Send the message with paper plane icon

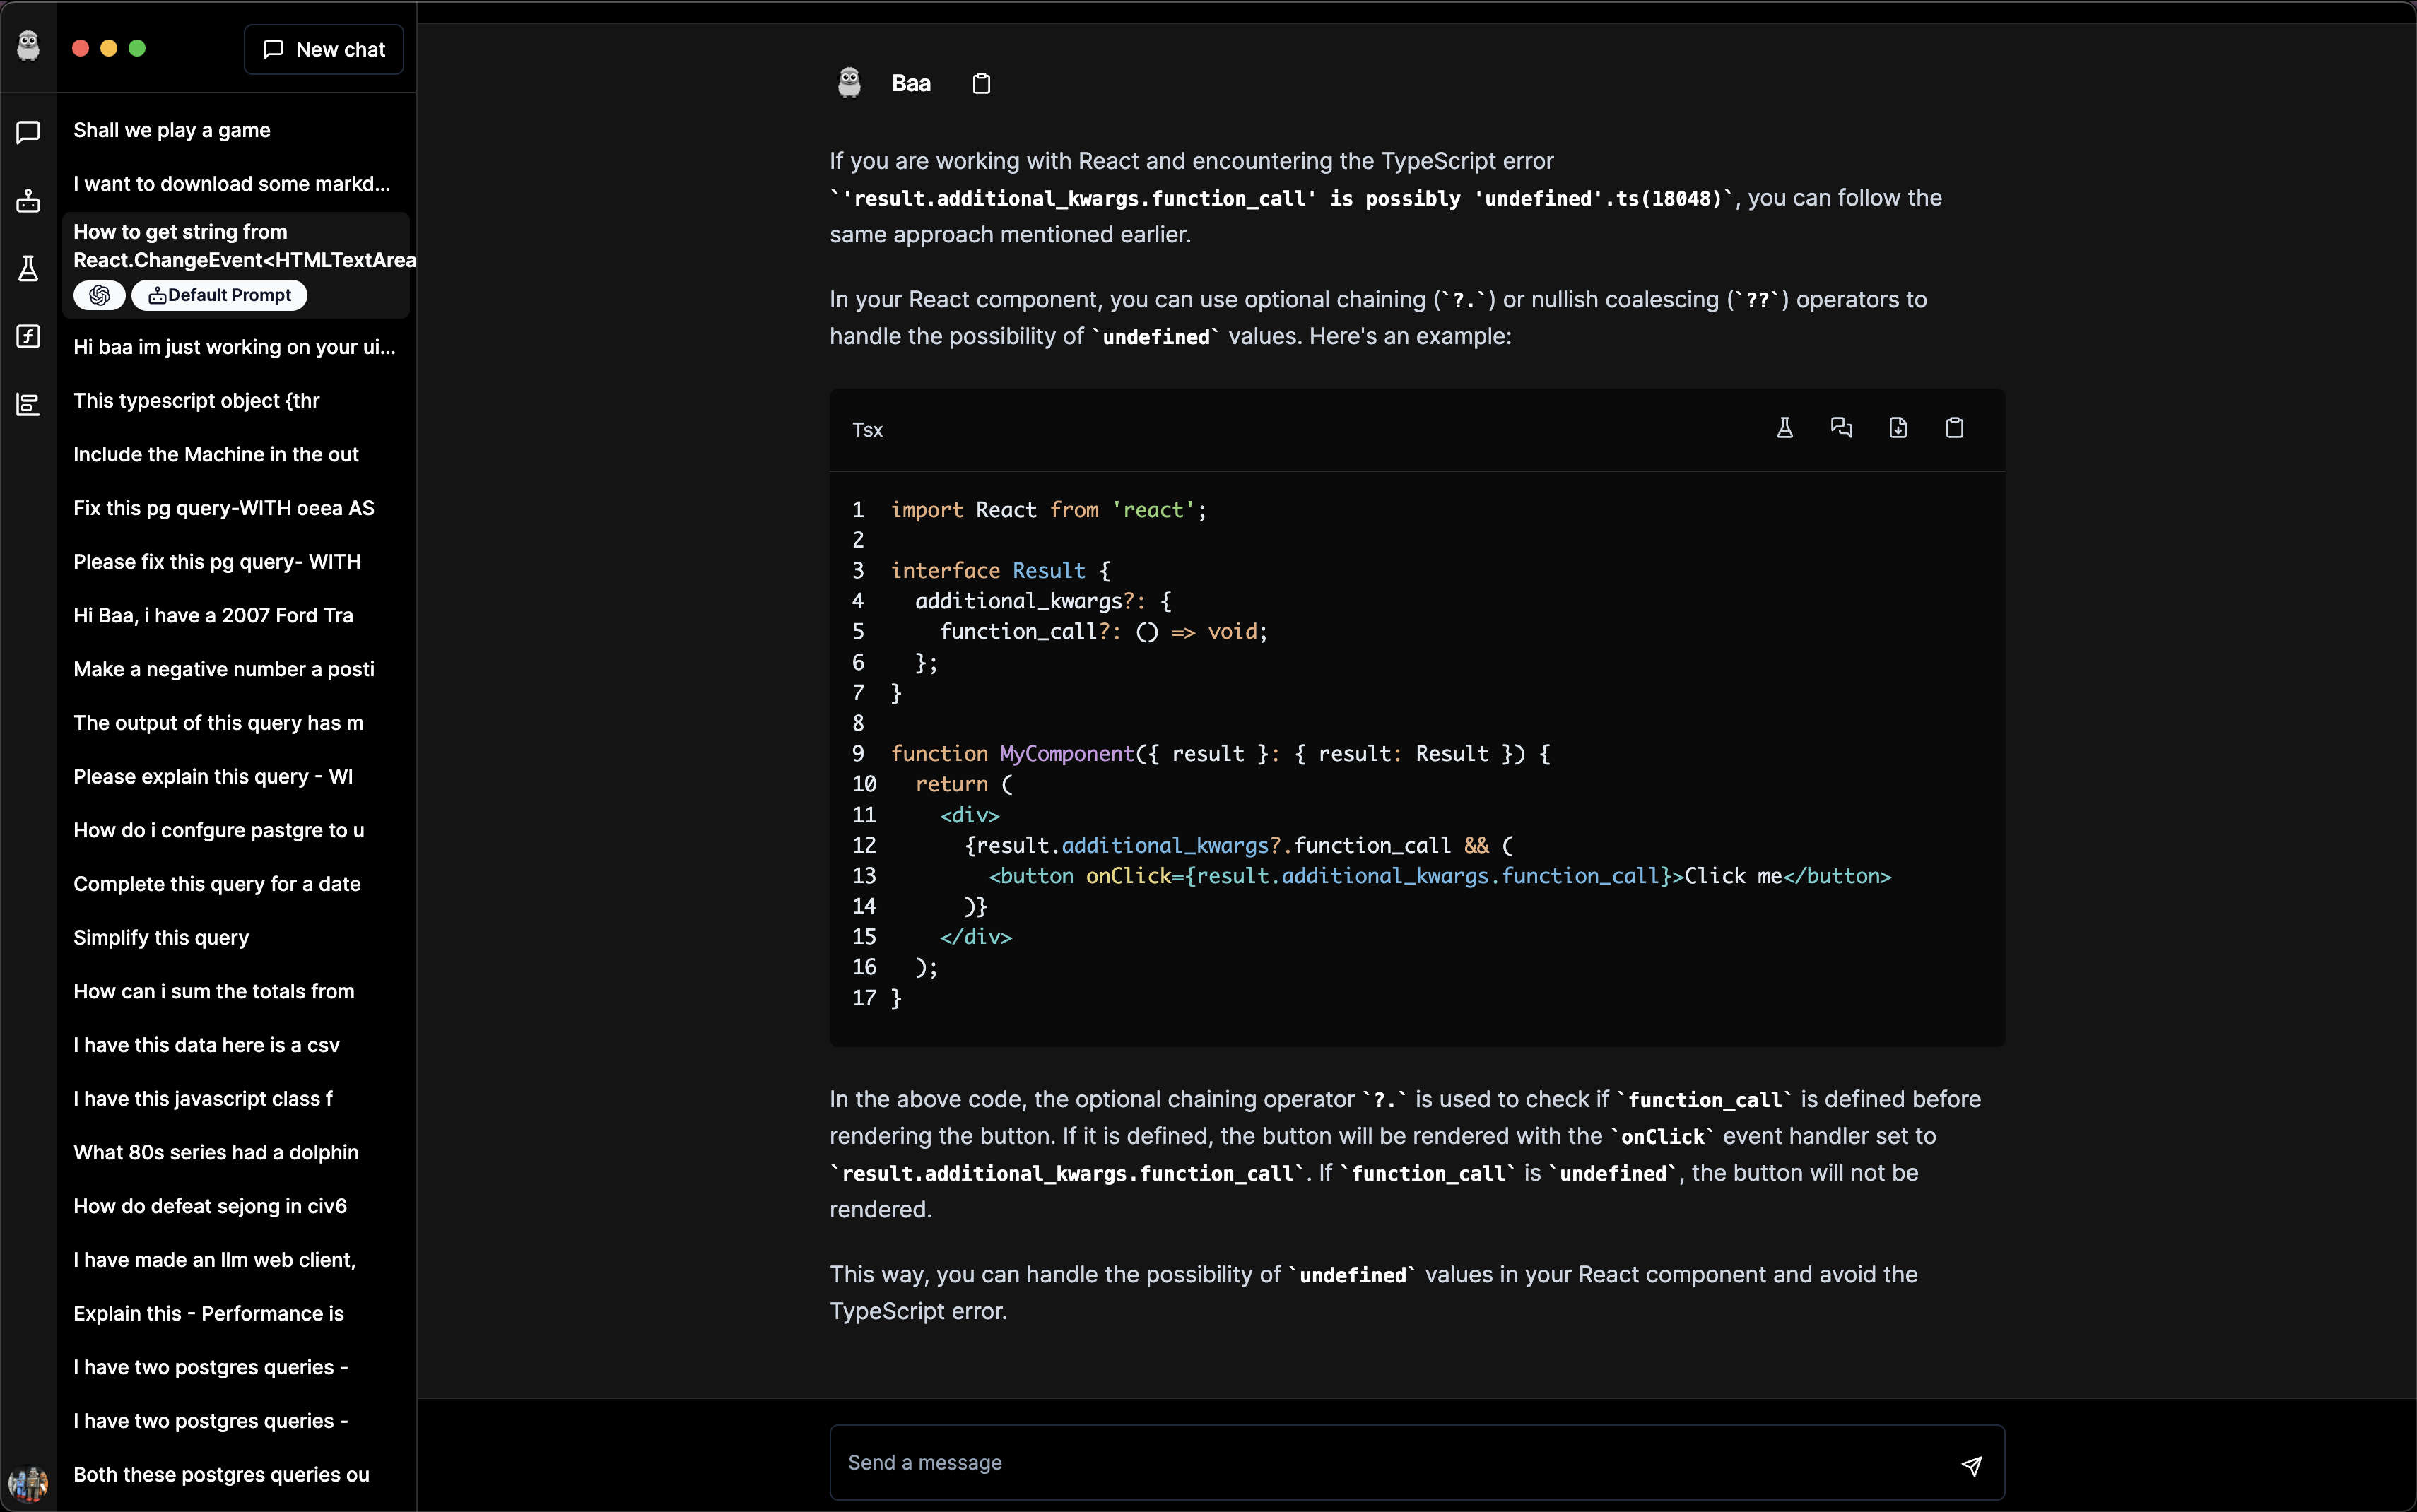(x=1971, y=1466)
